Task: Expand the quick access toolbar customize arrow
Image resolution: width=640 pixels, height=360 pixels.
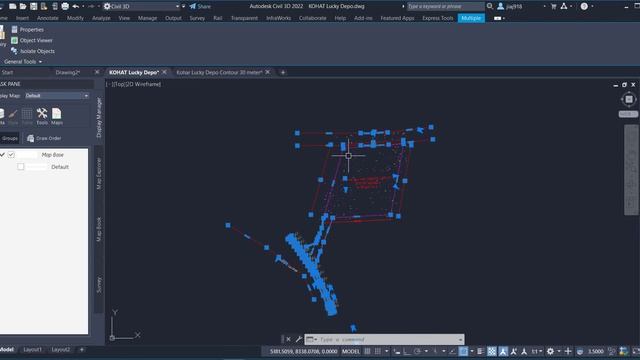Action: [183, 6]
